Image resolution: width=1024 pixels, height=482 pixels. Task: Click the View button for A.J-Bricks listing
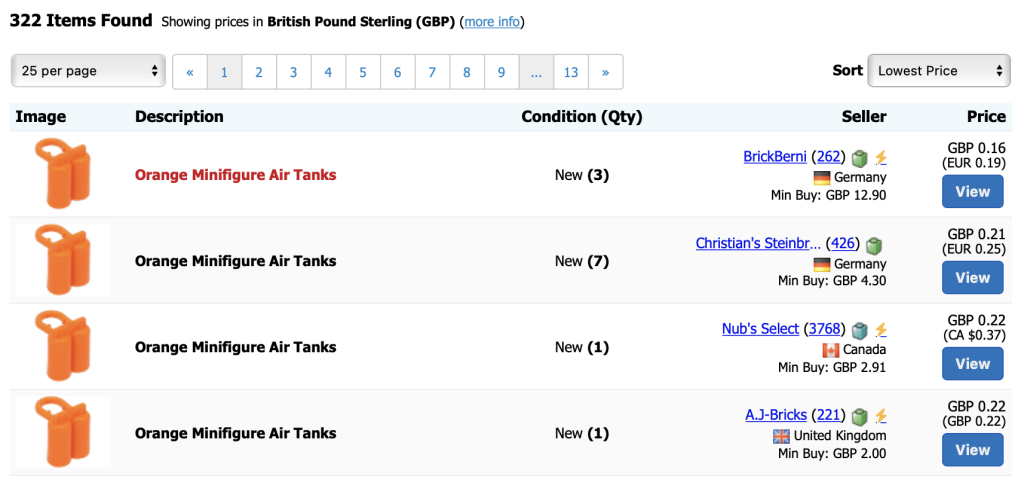[972, 450]
